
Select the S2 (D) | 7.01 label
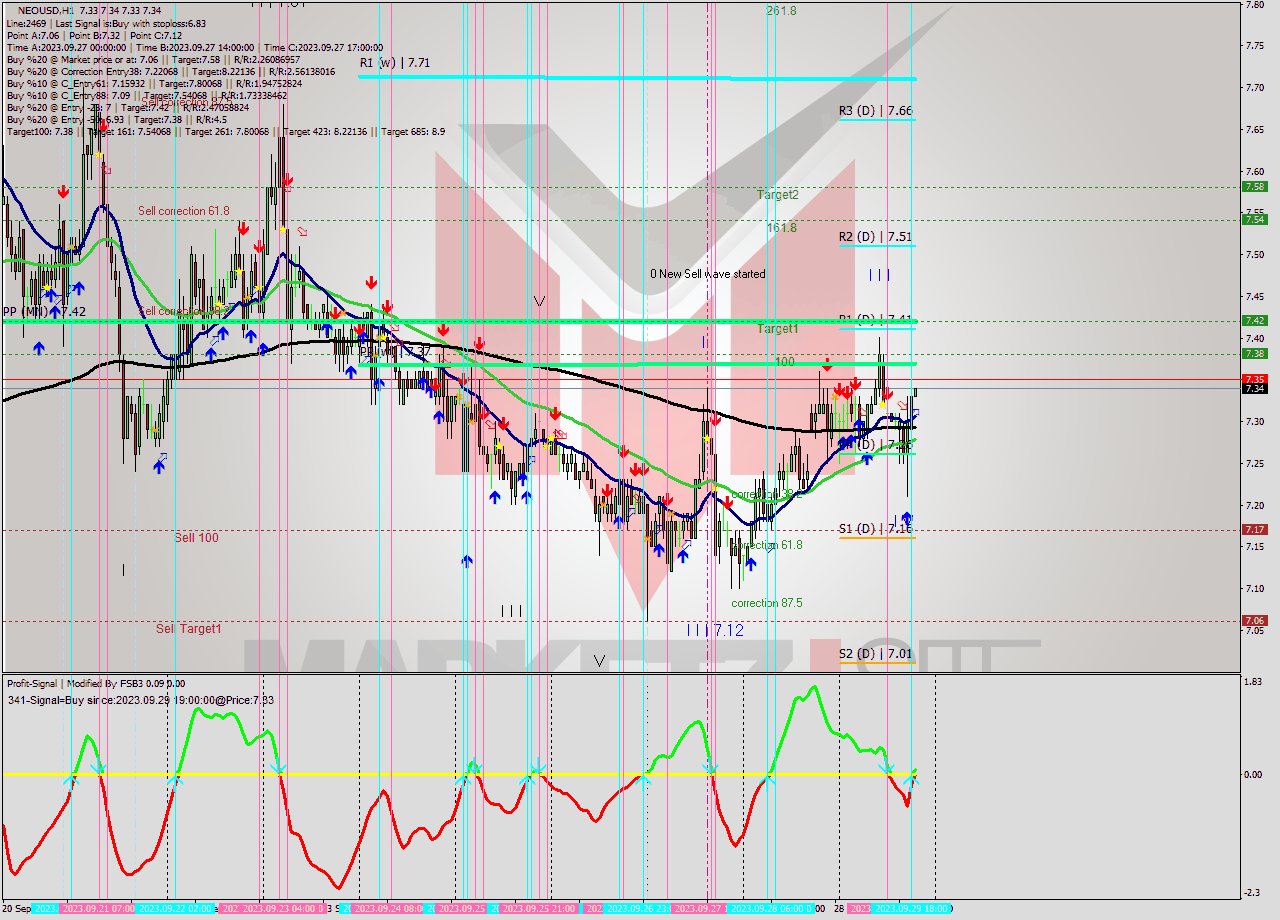point(875,654)
